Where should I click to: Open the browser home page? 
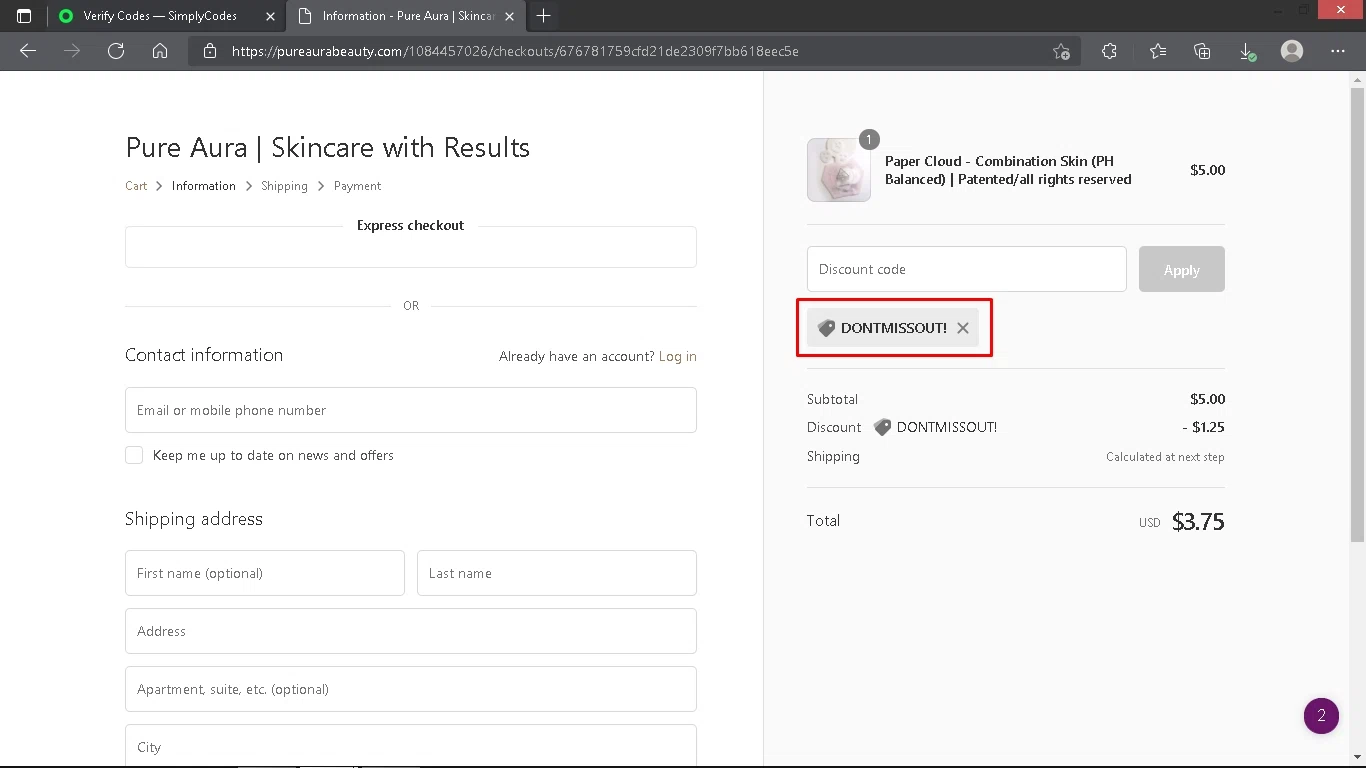[160, 51]
